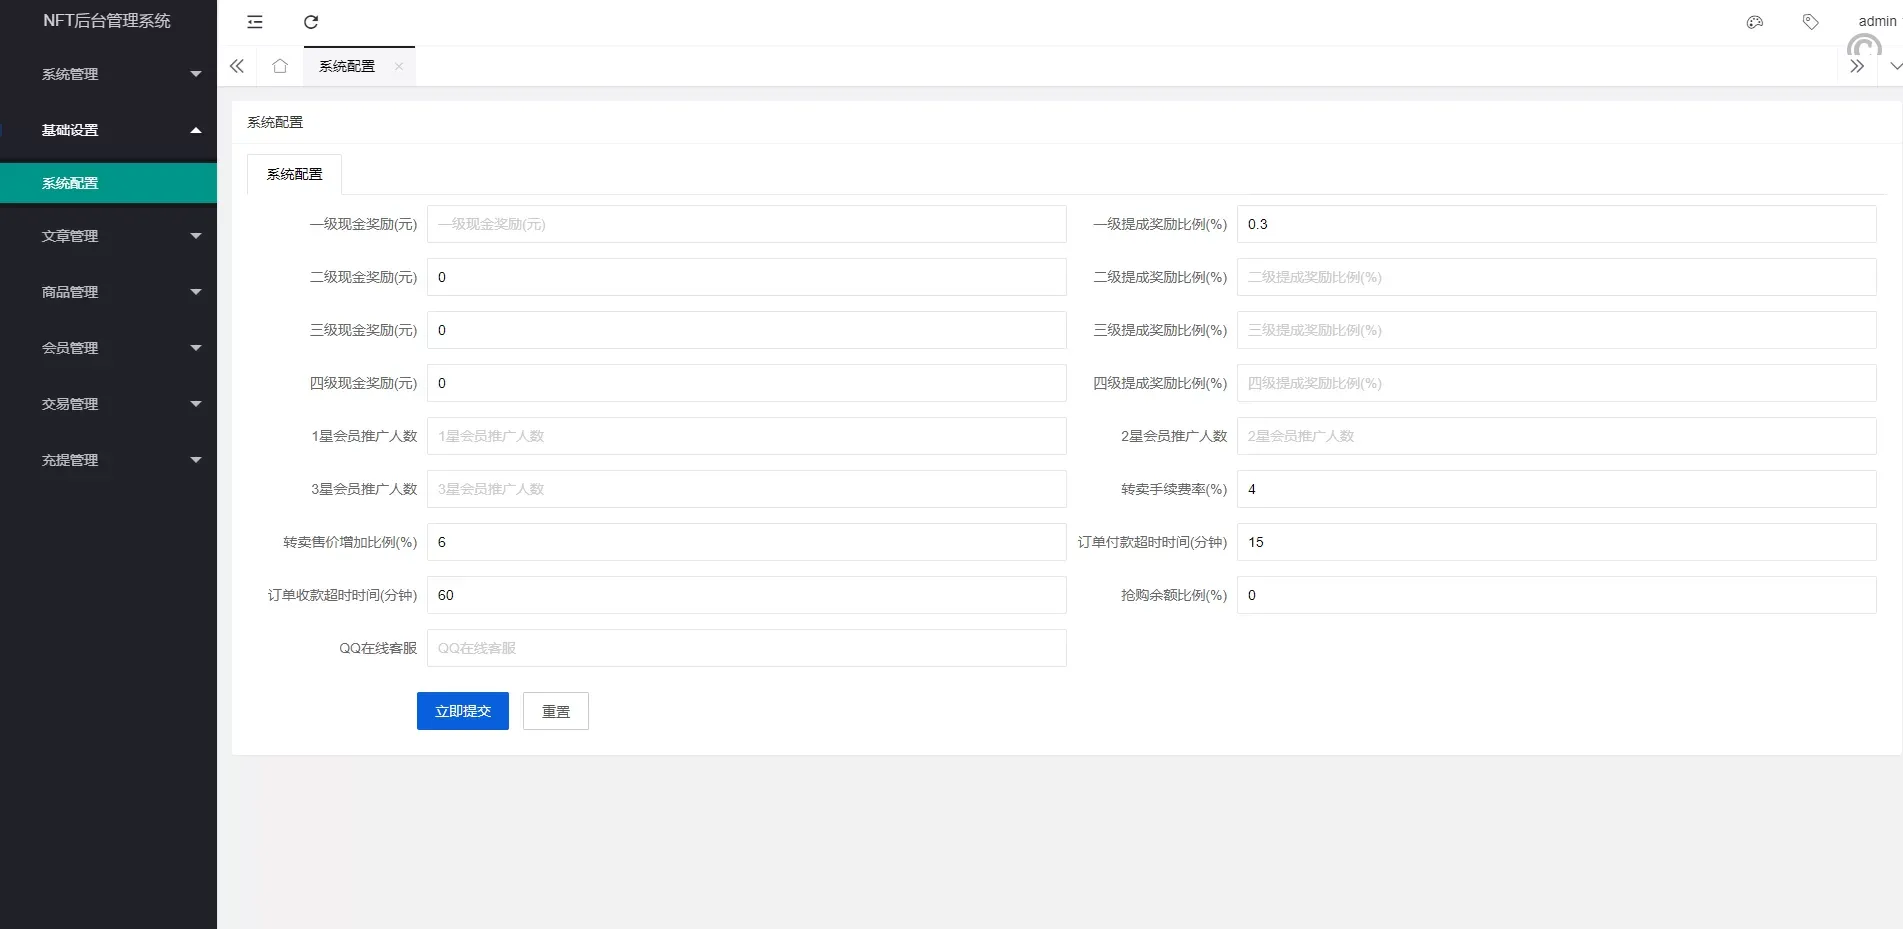Close the 系统配置 page tab

[x=399, y=66]
